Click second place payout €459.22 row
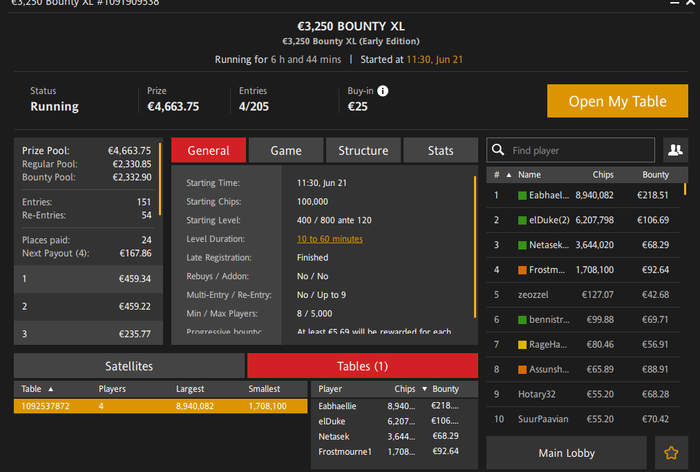Viewport: 700px width, 472px height. (x=88, y=306)
